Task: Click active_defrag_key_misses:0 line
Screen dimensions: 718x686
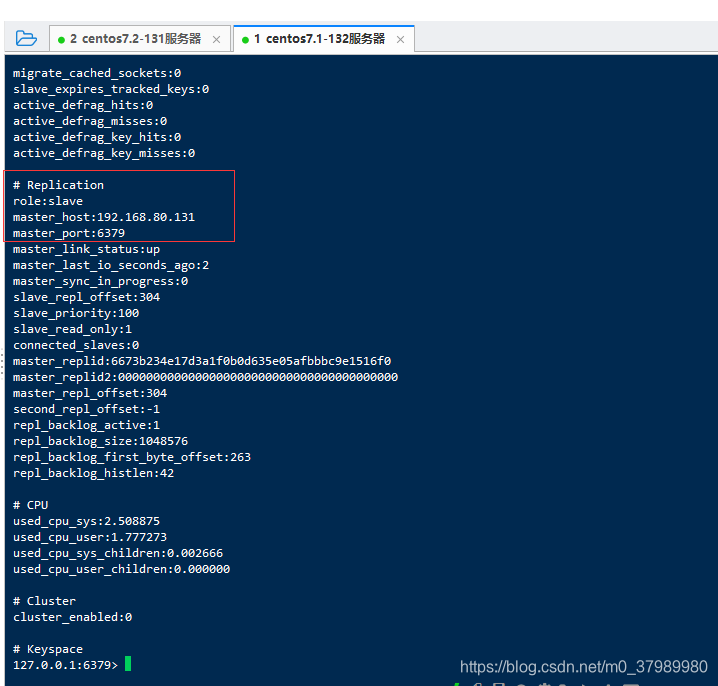Action: click(104, 153)
